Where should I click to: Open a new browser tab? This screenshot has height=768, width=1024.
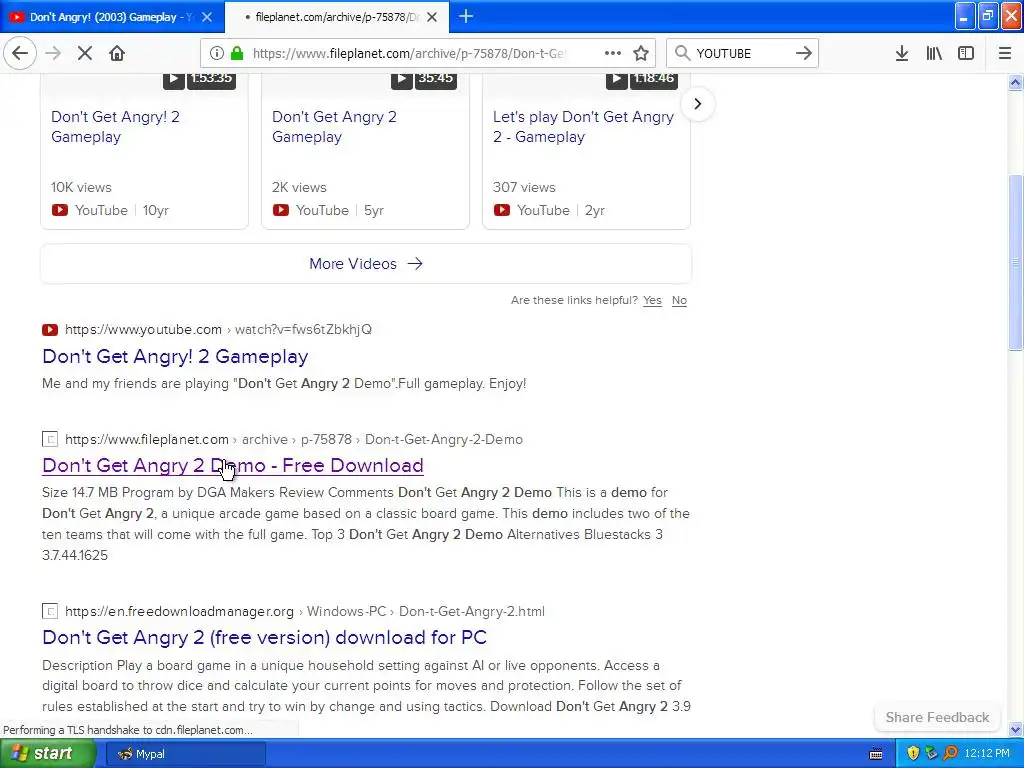click(466, 16)
